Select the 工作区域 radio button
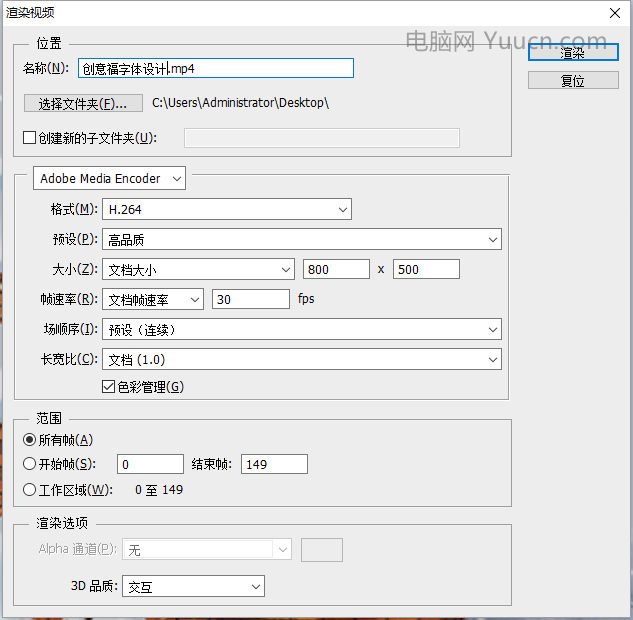This screenshot has width=633, height=620. pos(29,490)
